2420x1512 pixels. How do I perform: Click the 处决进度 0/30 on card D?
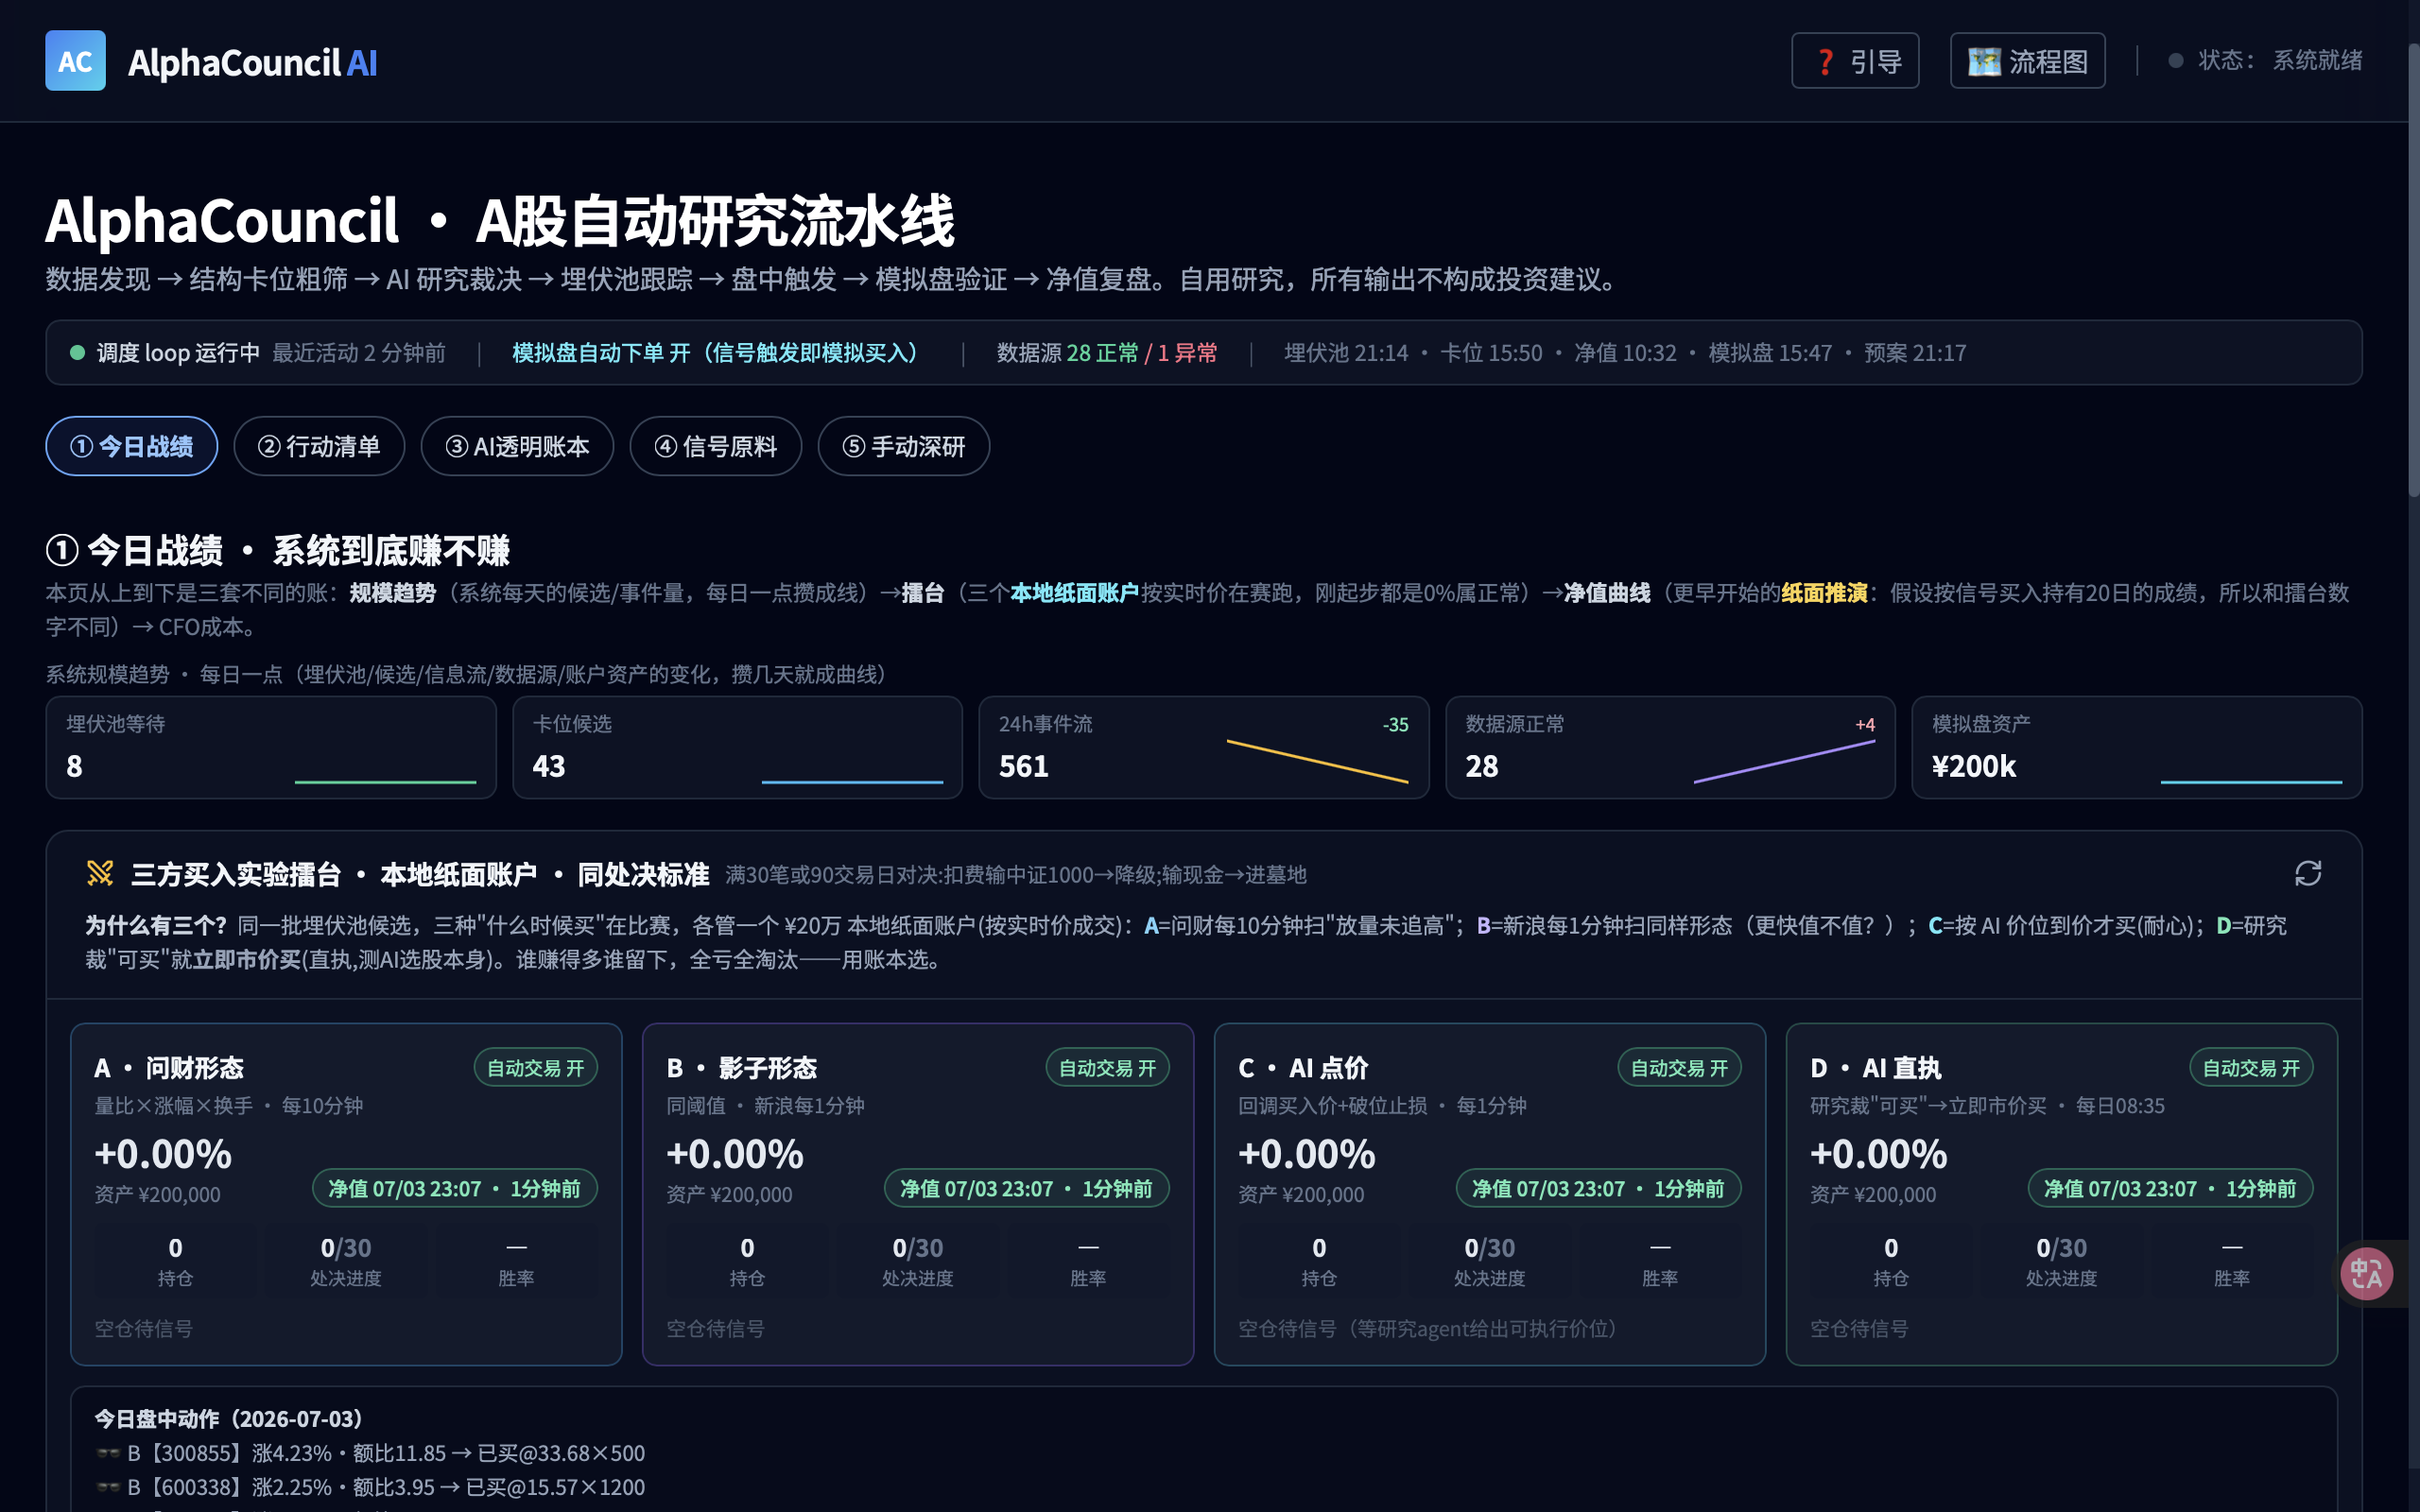[x=2061, y=1262]
